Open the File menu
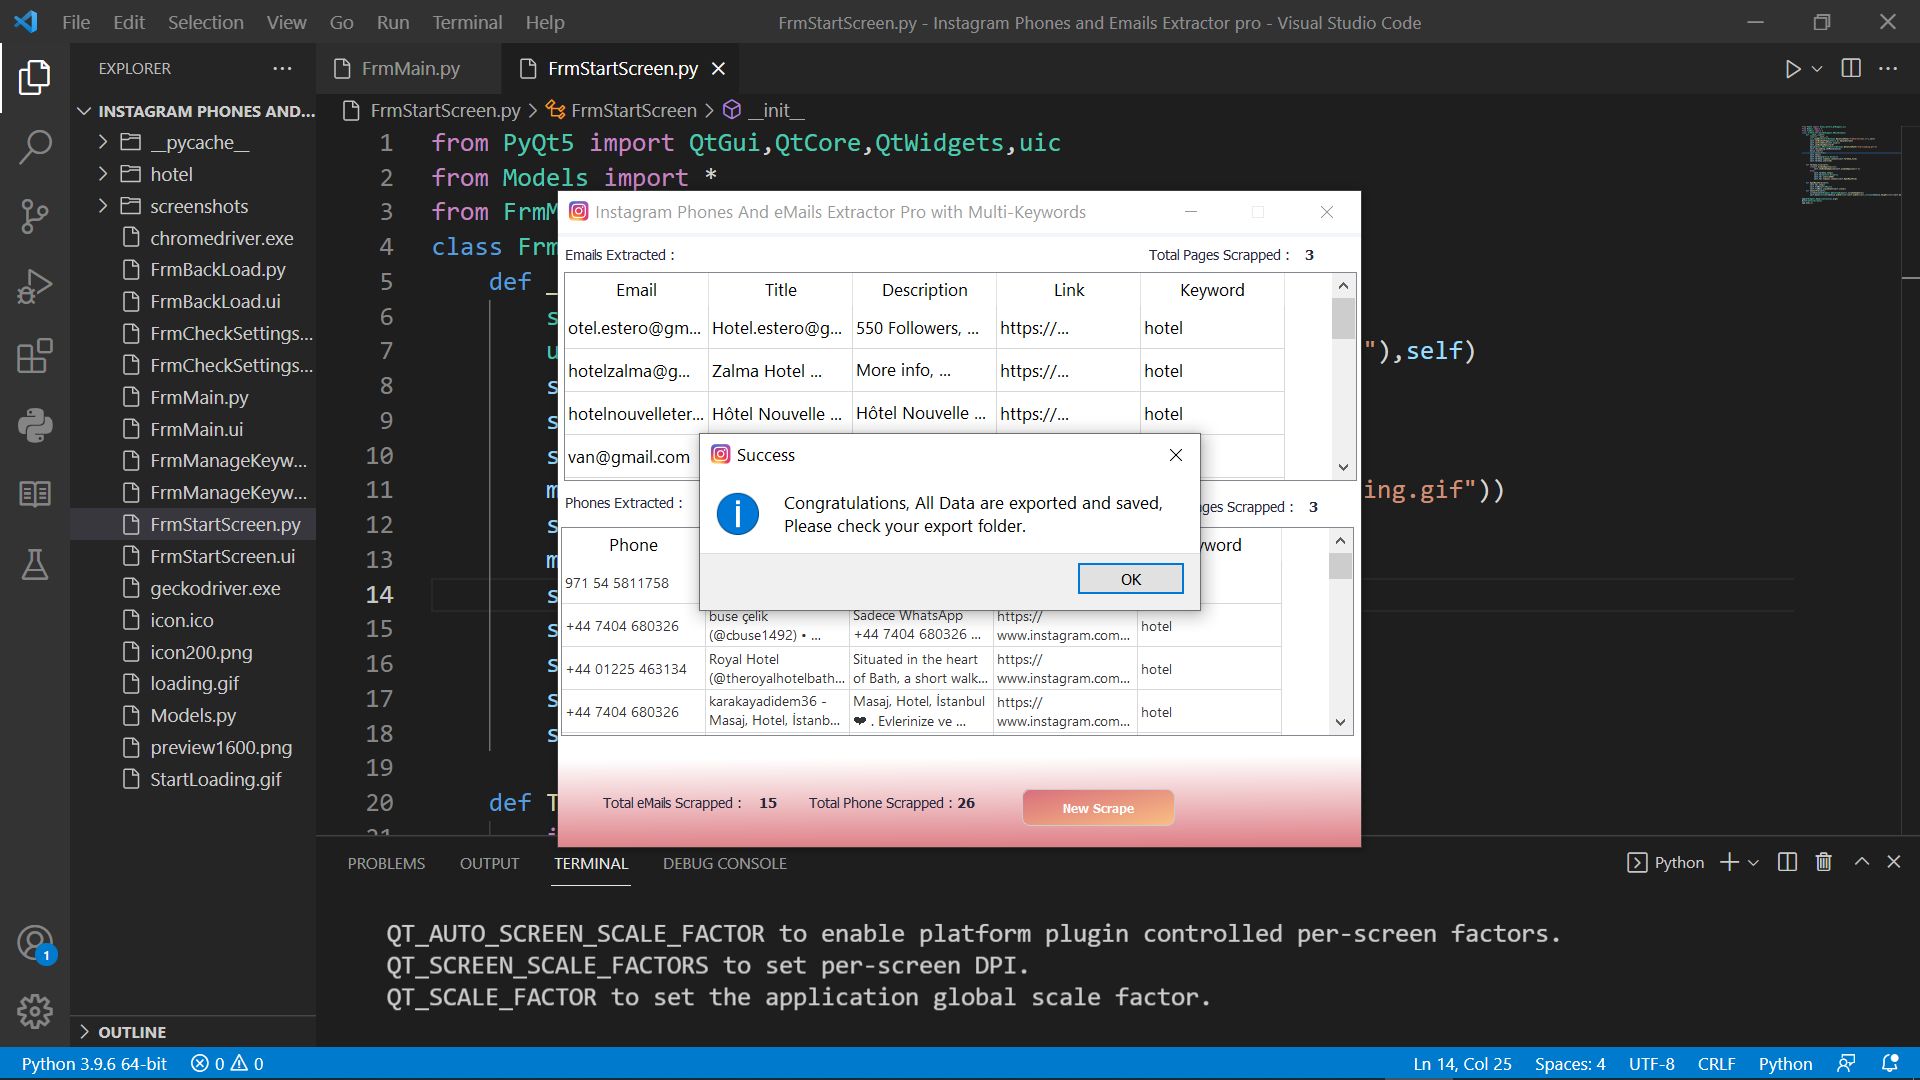 tap(76, 22)
